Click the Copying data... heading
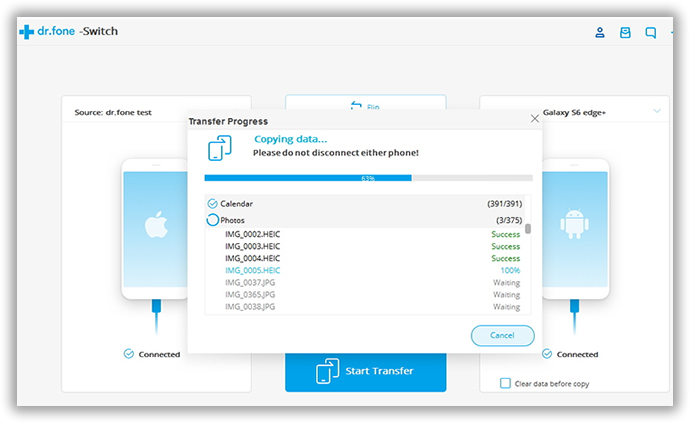Image resolution: width=690 pixels, height=423 pixels. [x=290, y=139]
